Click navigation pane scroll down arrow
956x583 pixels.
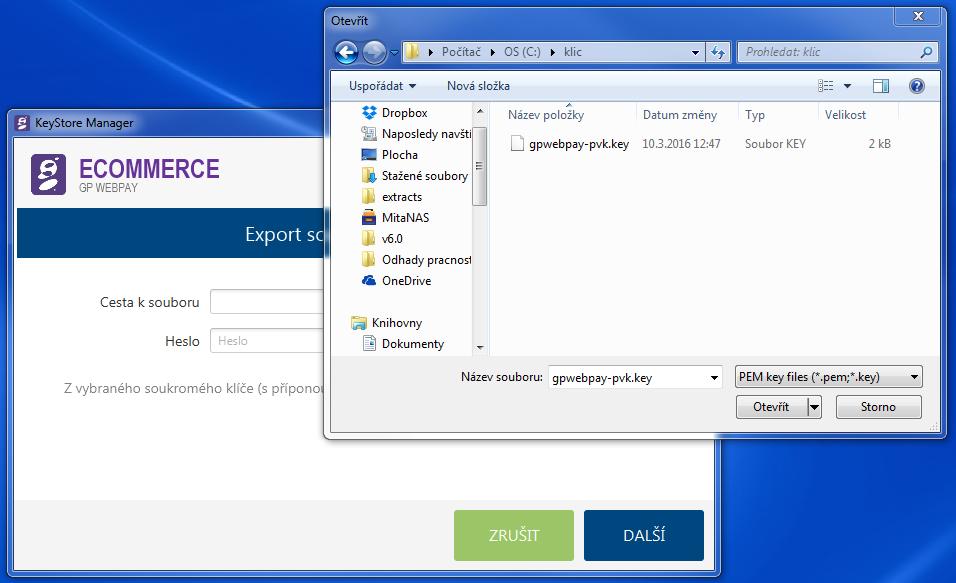pos(480,348)
